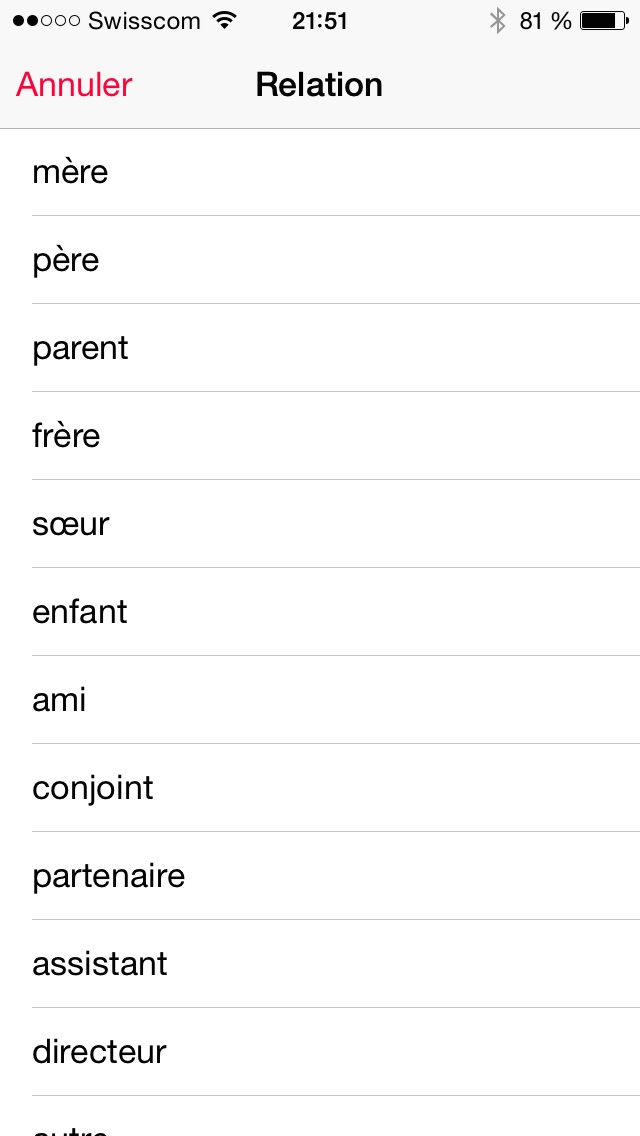Viewport: 640px width, 1136px height.
Task: Select the "assistant" relation
Action: pyautogui.click(x=320, y=964)
